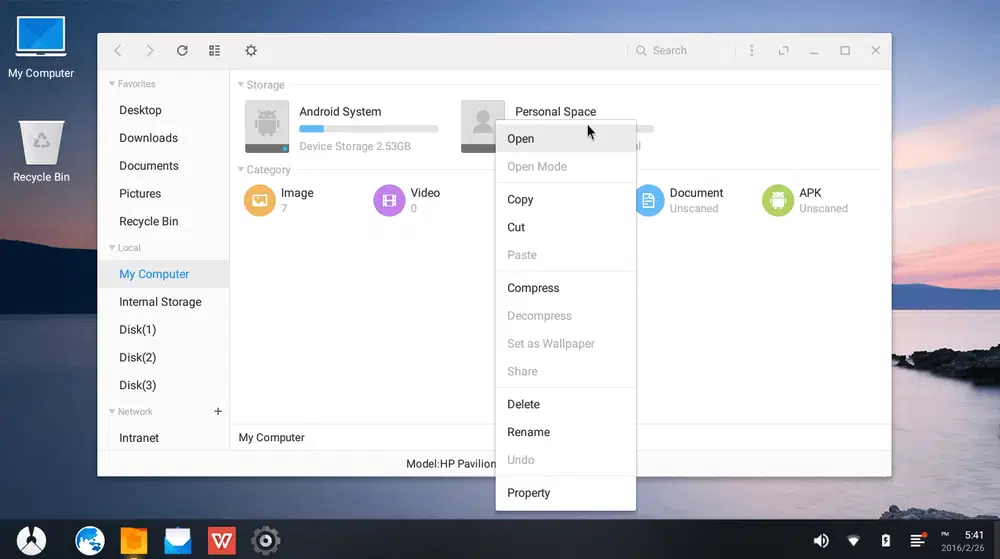The height and width of the screenshot is (559, 1000).
Task: Collapse the Category group
Action: pyautogui.click(x=241, y=169)
